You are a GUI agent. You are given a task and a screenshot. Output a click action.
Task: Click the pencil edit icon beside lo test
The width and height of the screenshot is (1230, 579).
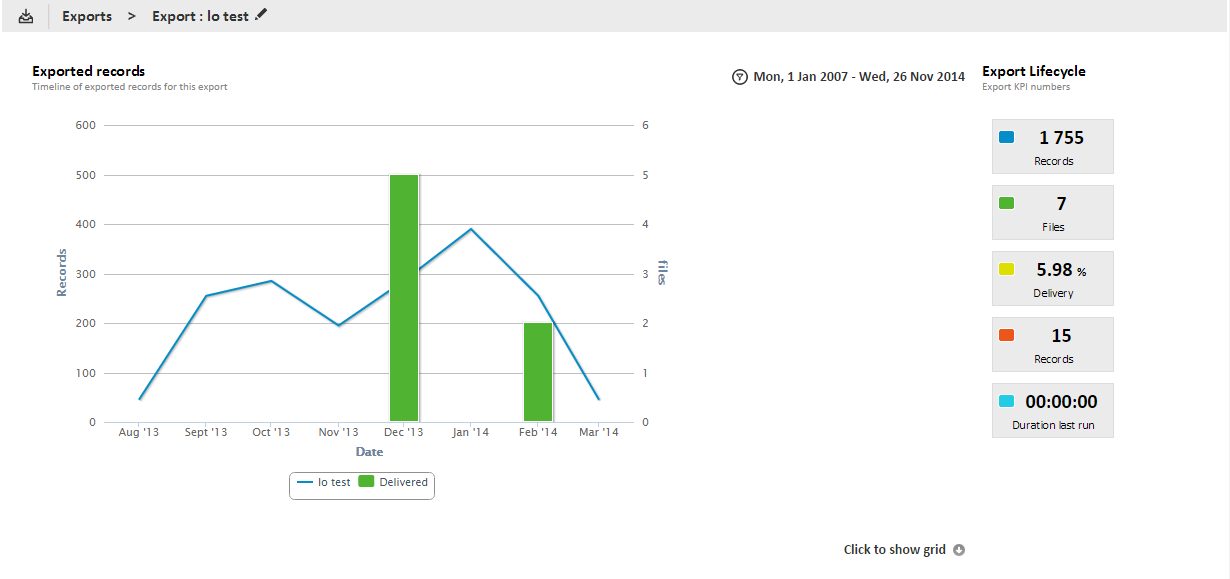pos(262,15)
